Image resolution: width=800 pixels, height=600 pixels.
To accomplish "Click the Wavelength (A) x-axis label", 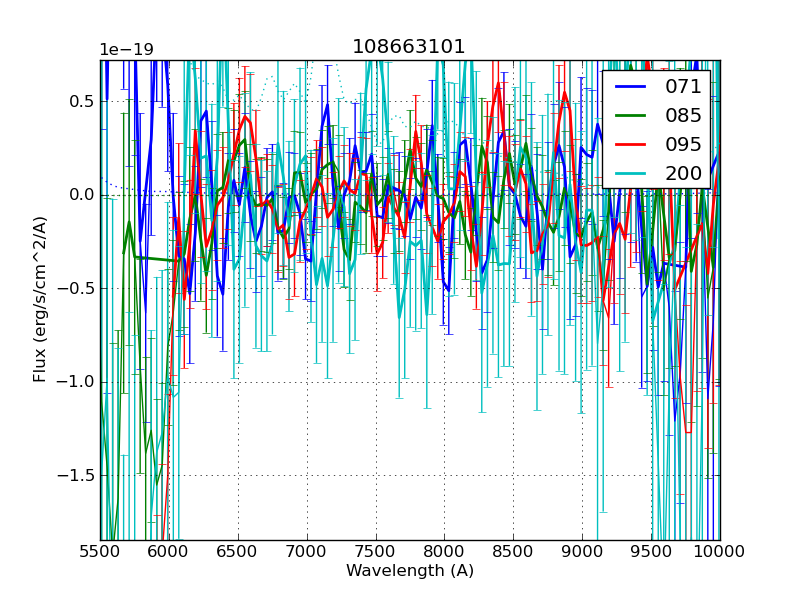I will (410, 571).
